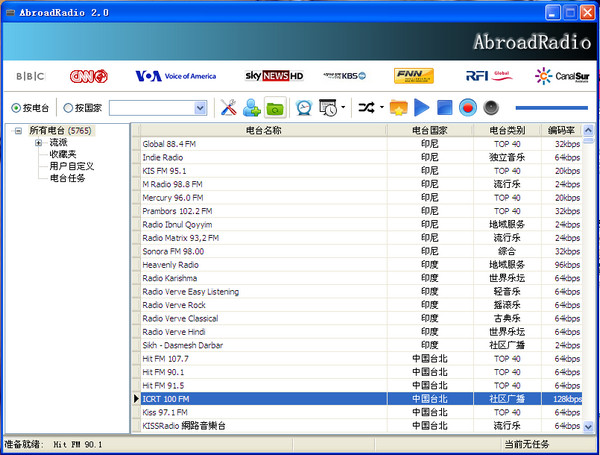The image size is (600, 455).
Task: Click the alarm clock timer icon
Action: tap(303, 107)
